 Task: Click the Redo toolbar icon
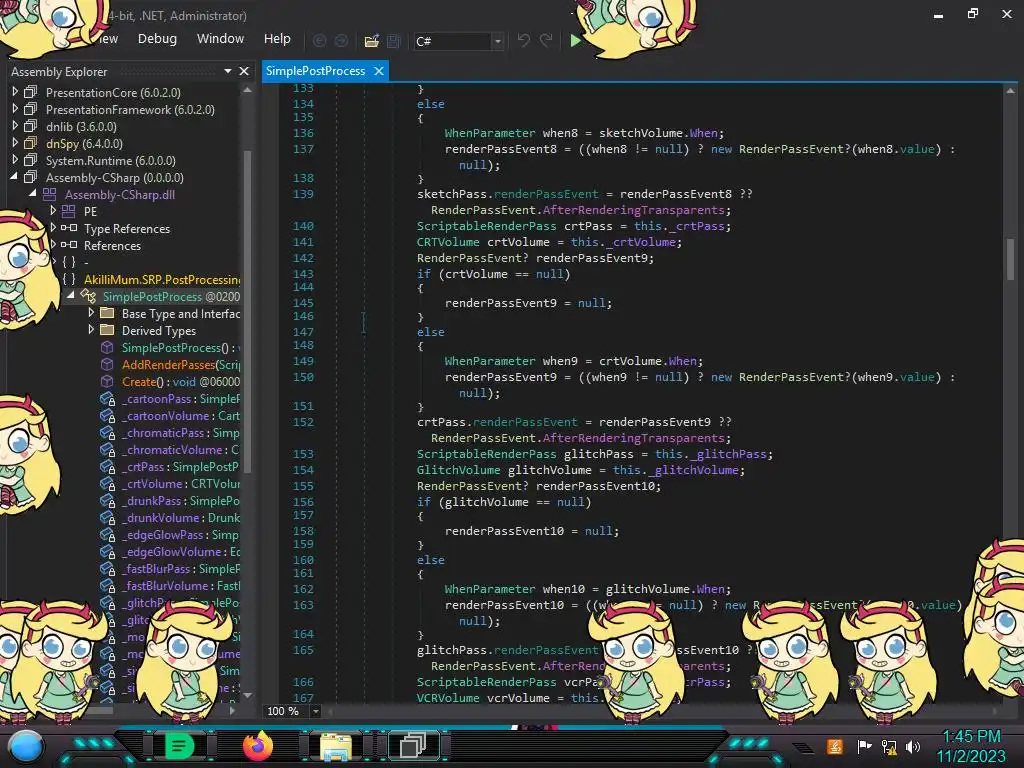click(546, 40)
